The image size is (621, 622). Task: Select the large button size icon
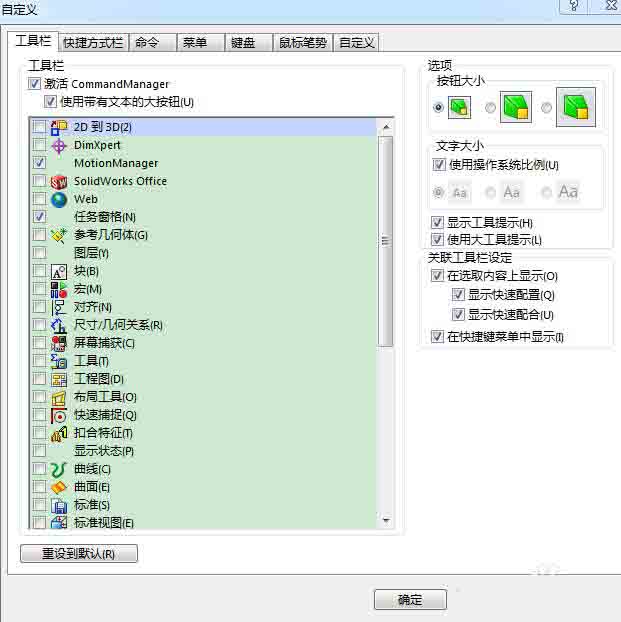[576, 107]
